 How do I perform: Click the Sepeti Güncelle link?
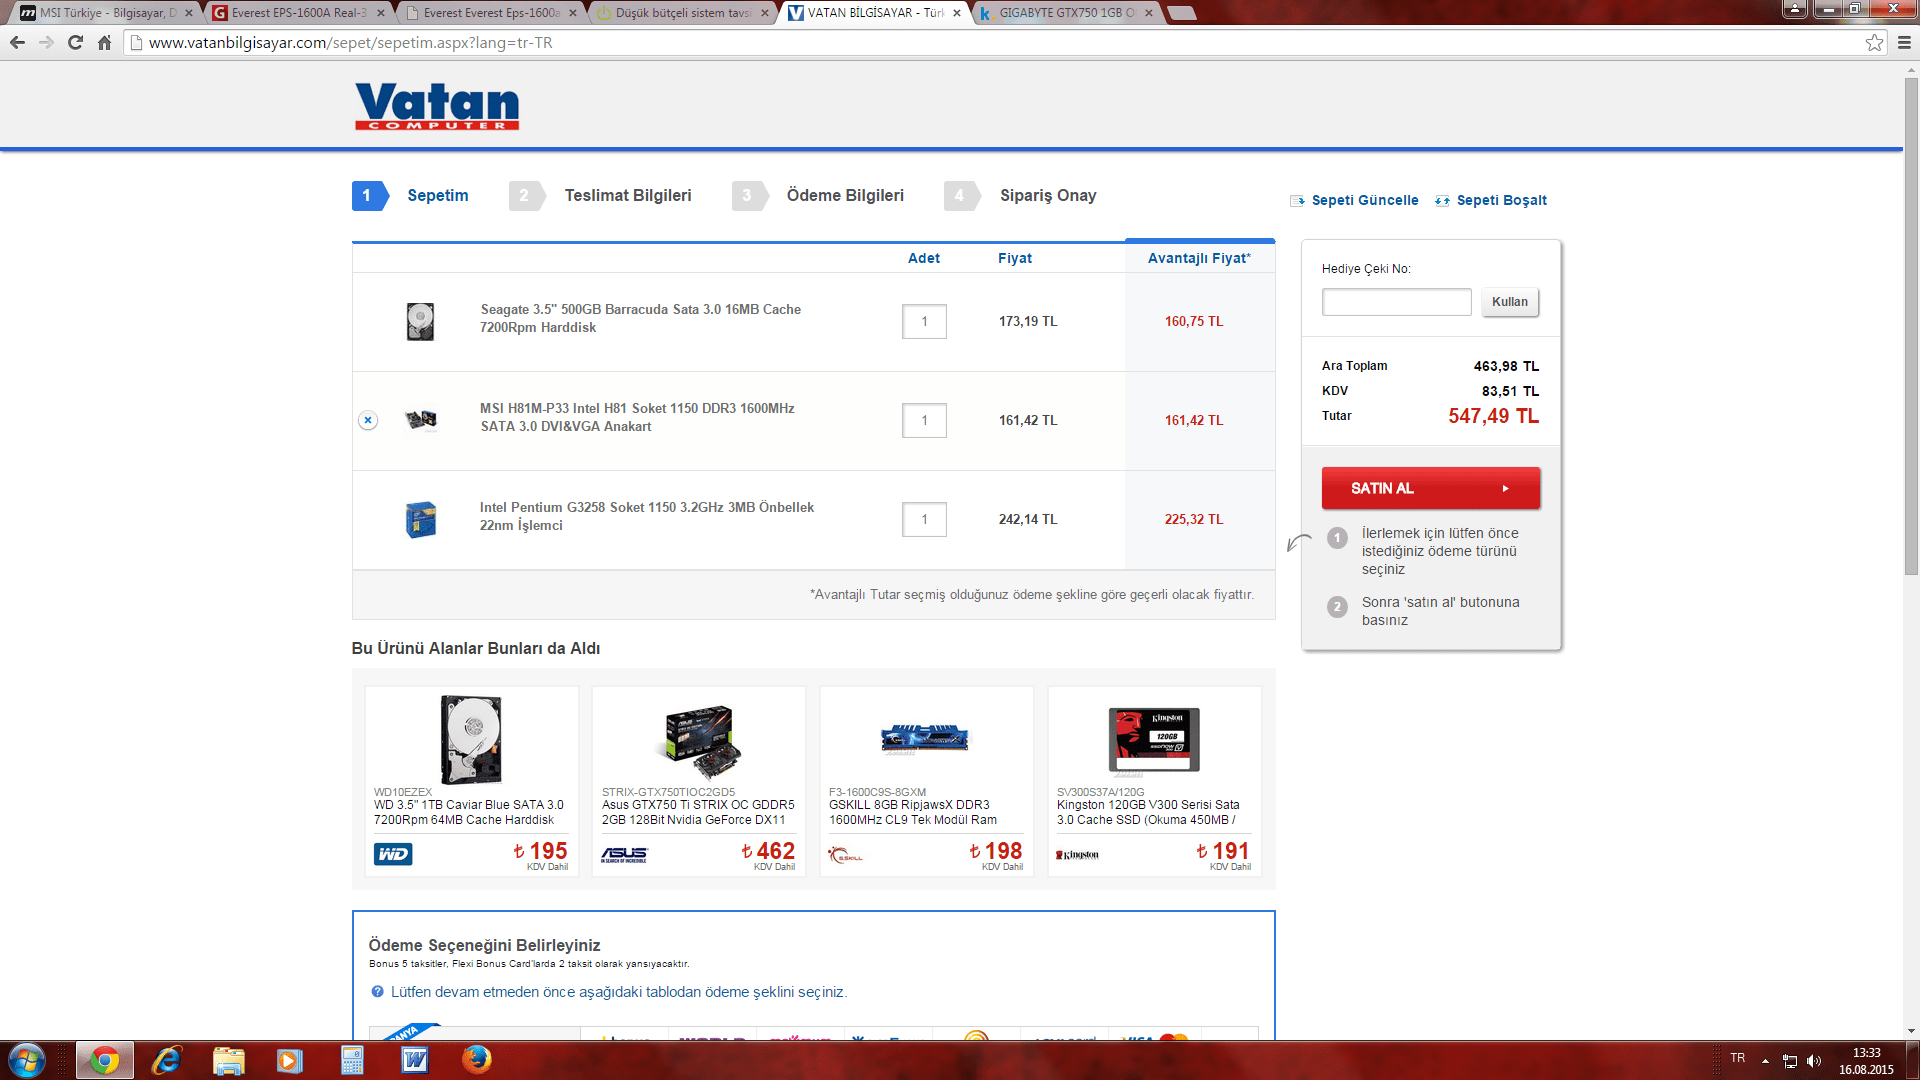point(1364,200)
